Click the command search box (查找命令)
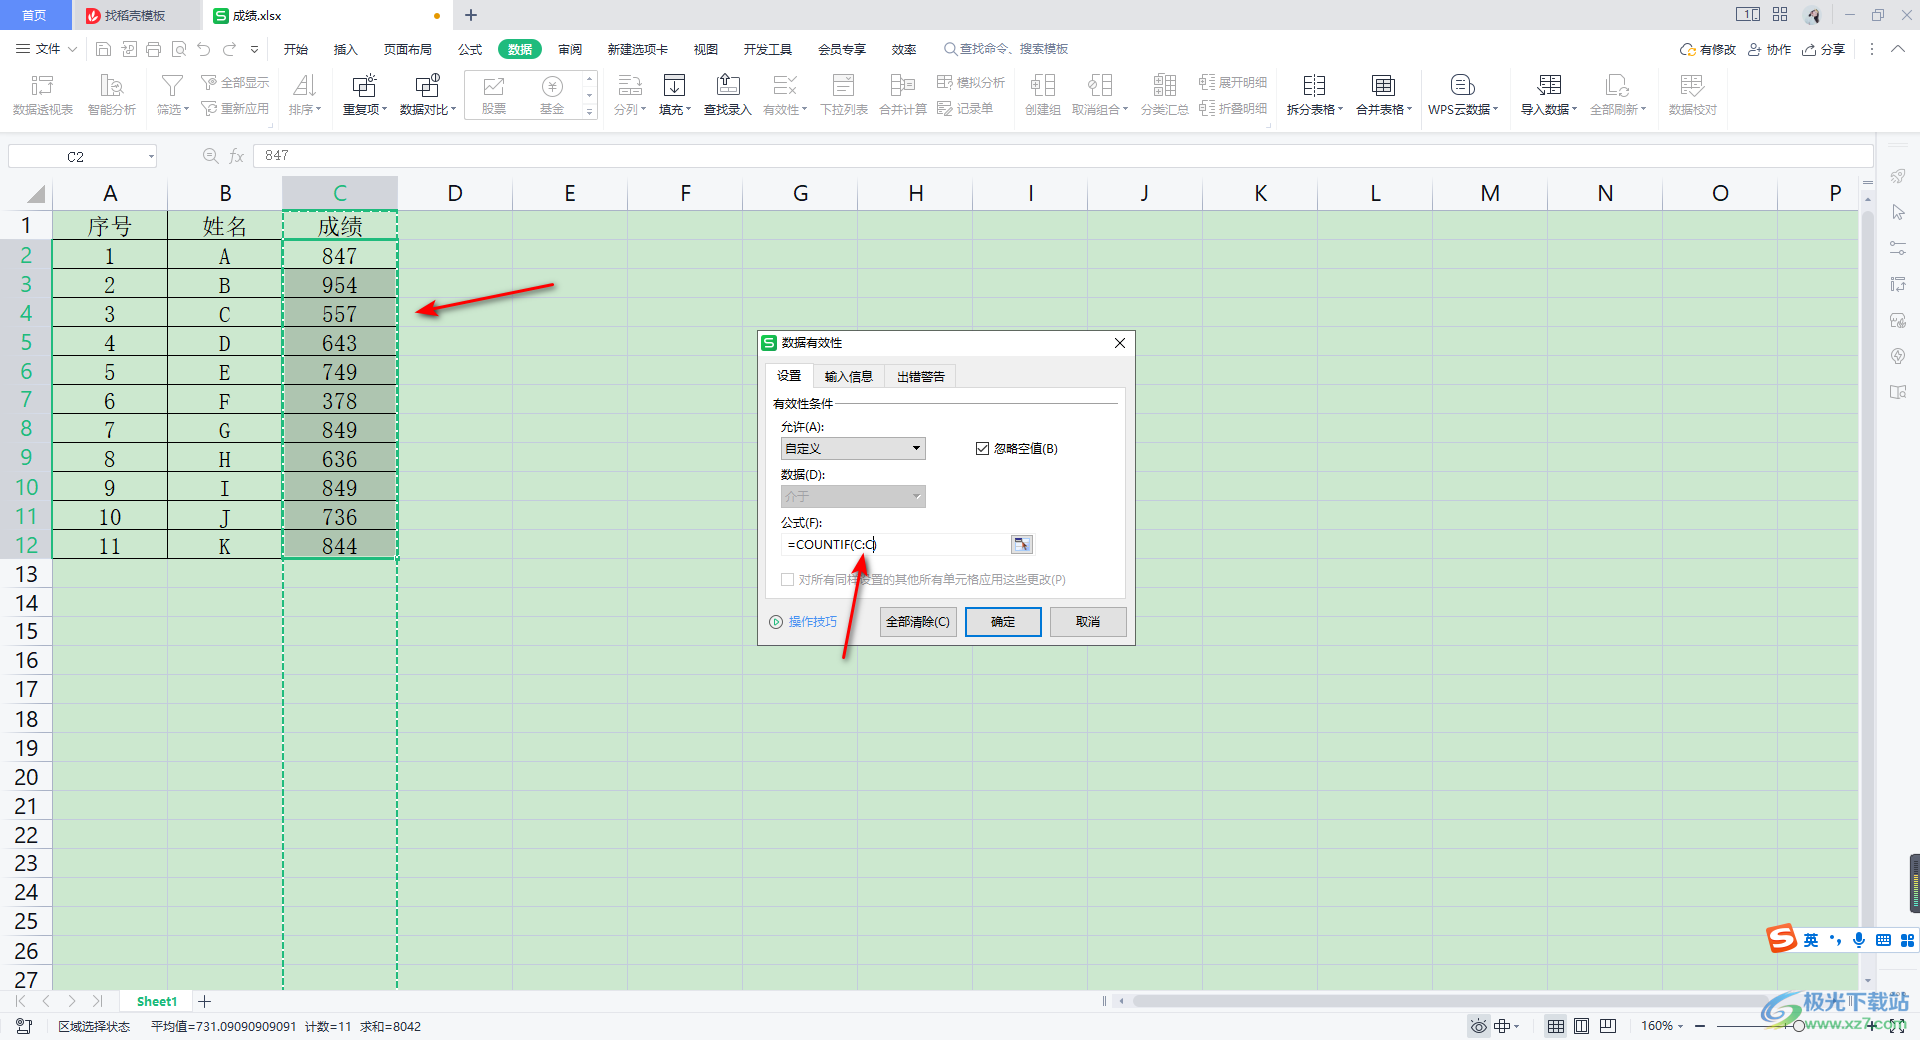 tap(1007, 49)
